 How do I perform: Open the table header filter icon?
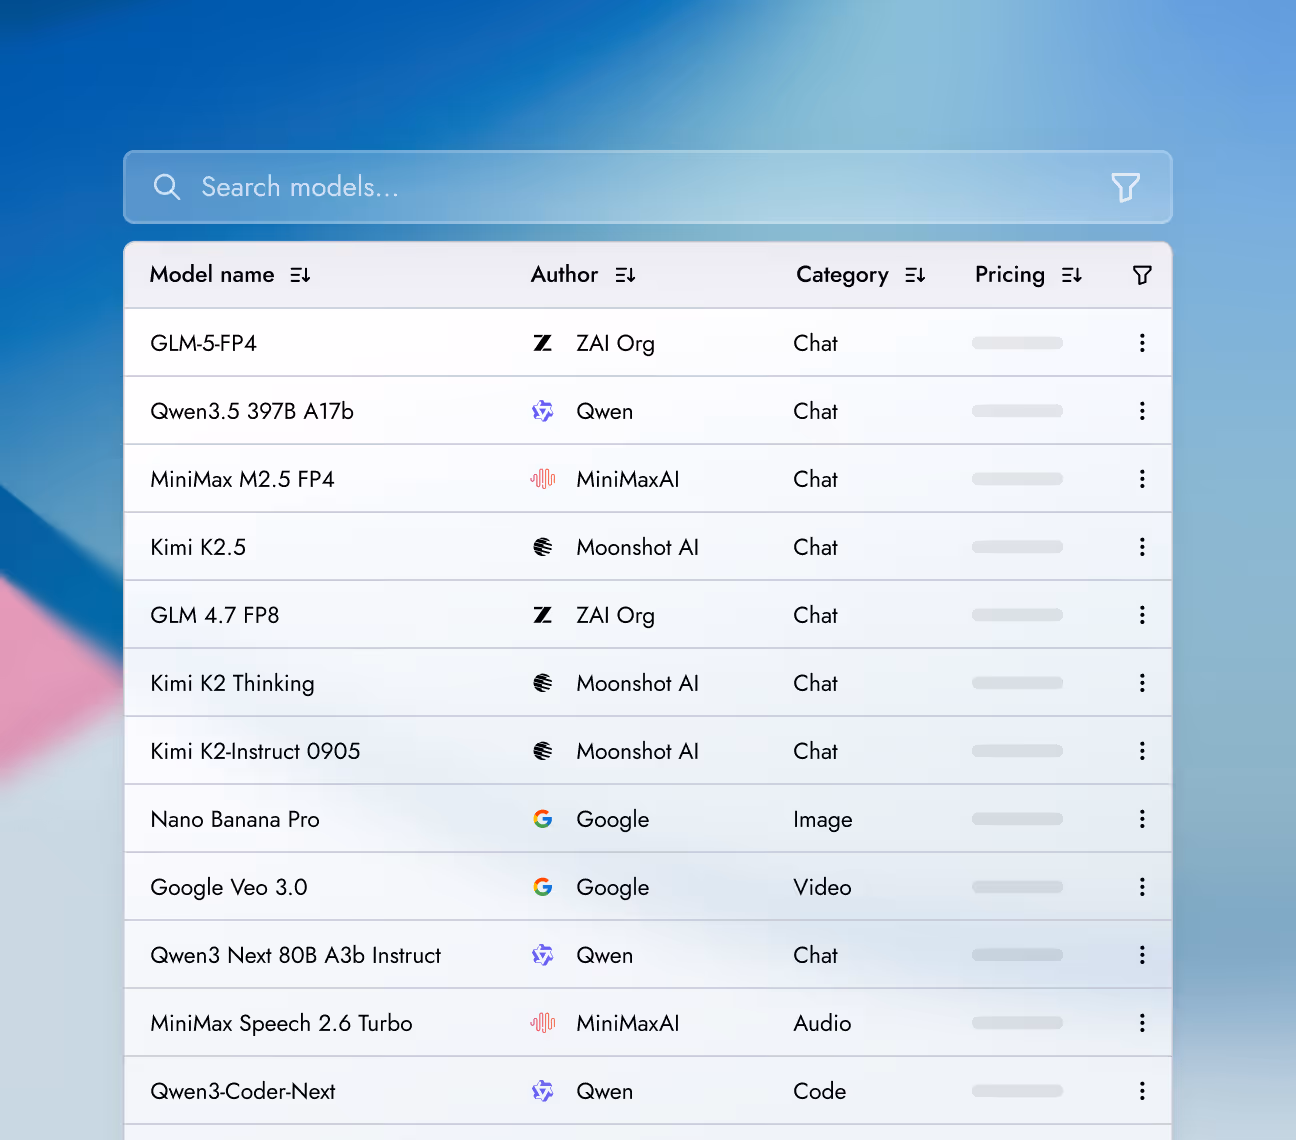pyautogui.click(x=1142, y=275)
